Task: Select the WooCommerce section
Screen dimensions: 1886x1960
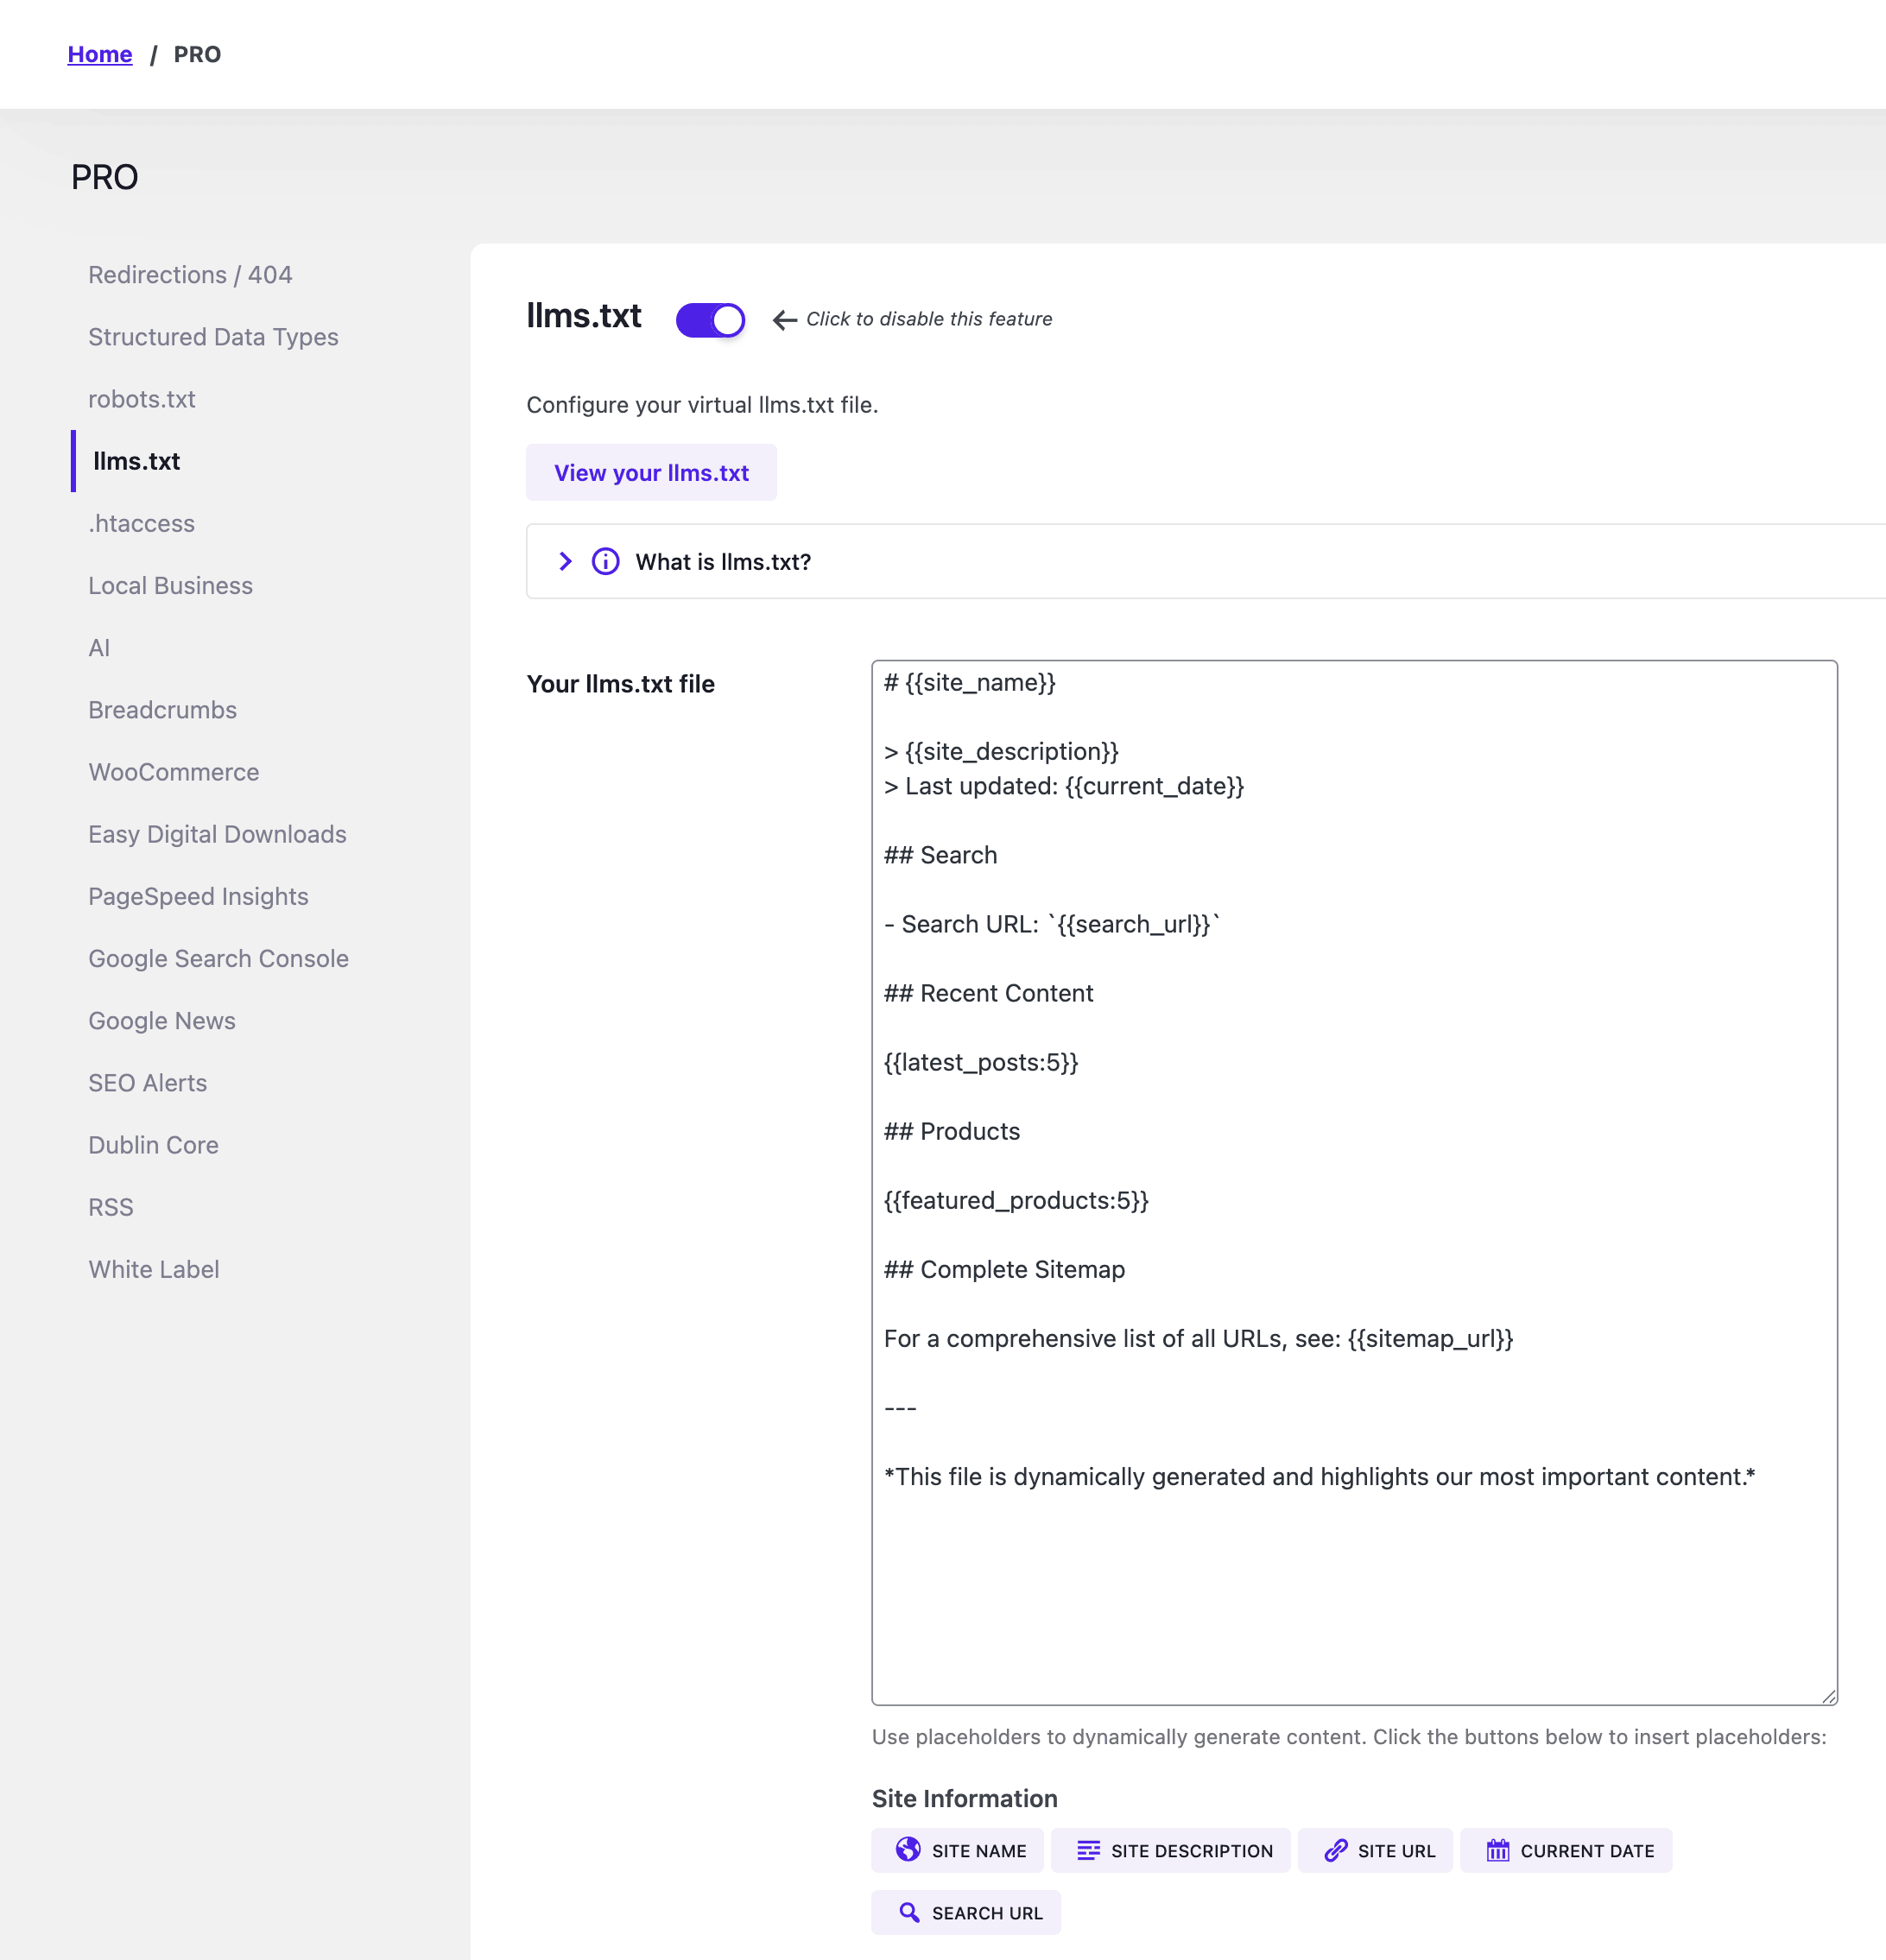Action: click(x=173, y=771)
